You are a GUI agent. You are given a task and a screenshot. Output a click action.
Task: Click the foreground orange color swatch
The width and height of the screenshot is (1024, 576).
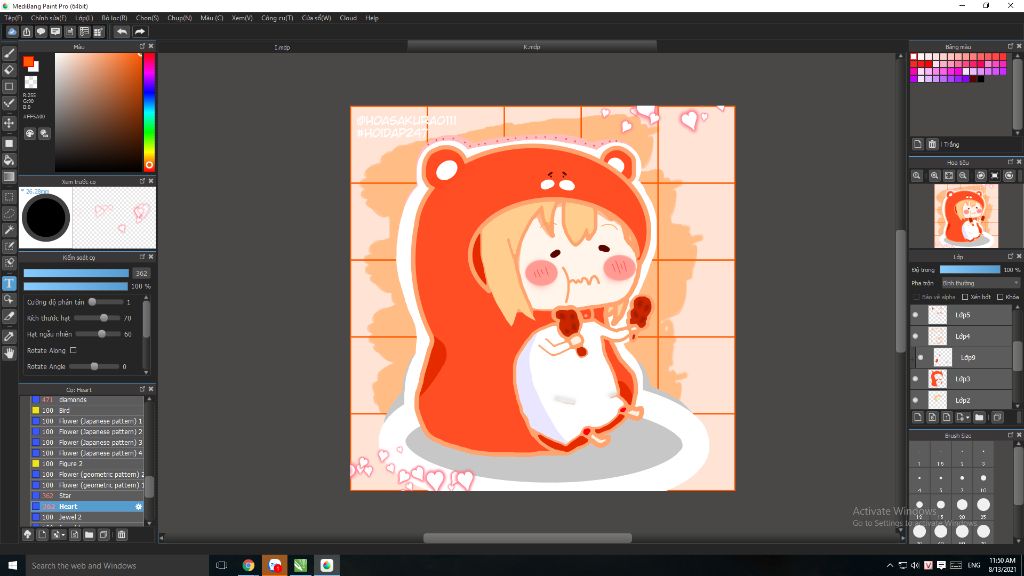coord(28,61)
